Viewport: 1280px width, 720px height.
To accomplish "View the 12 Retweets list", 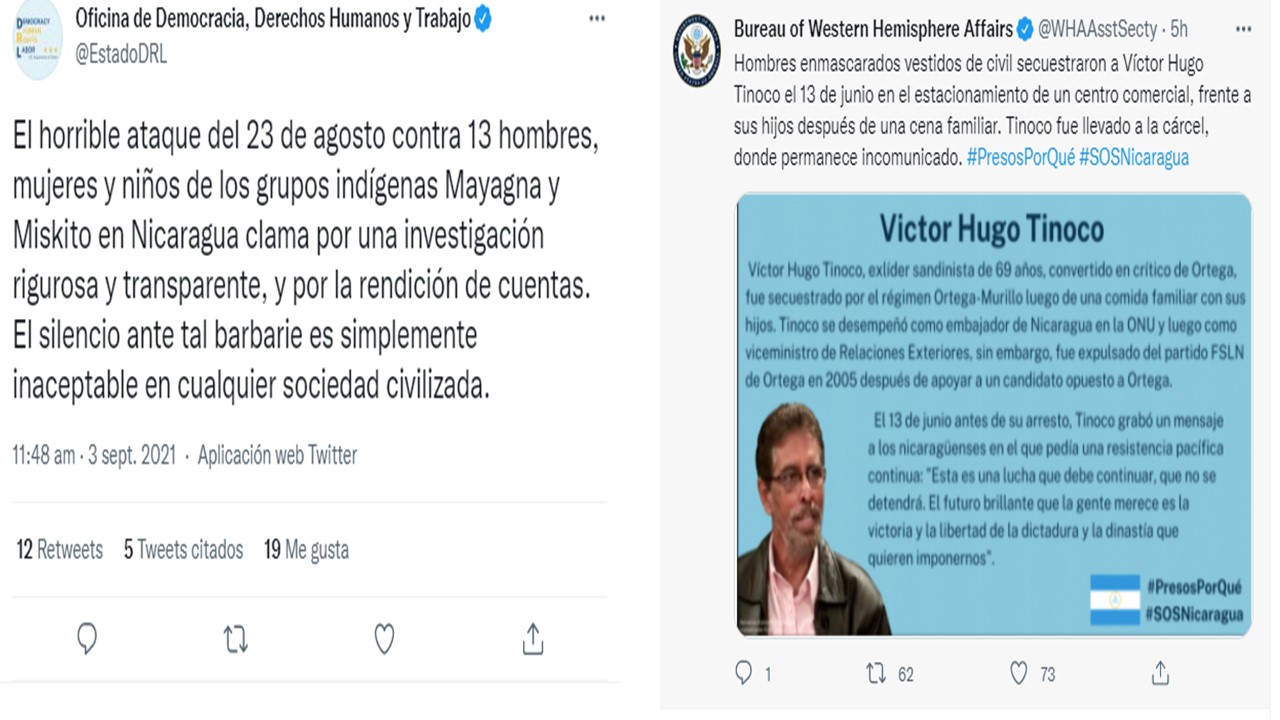I will (60, 549).
